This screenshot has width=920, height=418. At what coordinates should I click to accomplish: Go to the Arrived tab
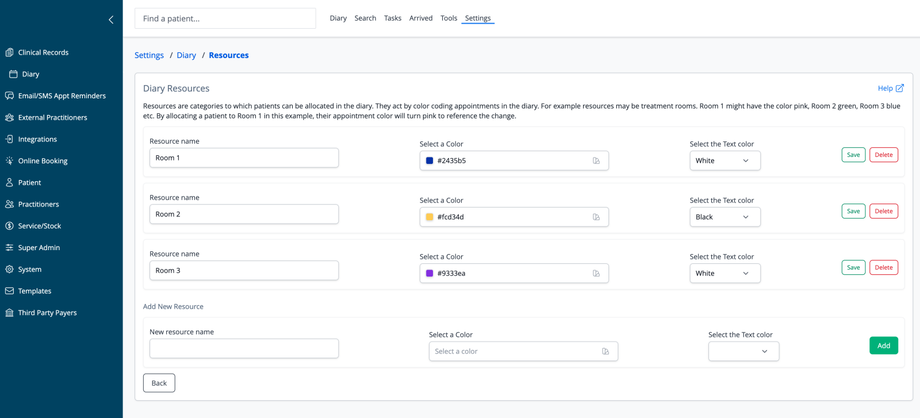coord(421,18)
